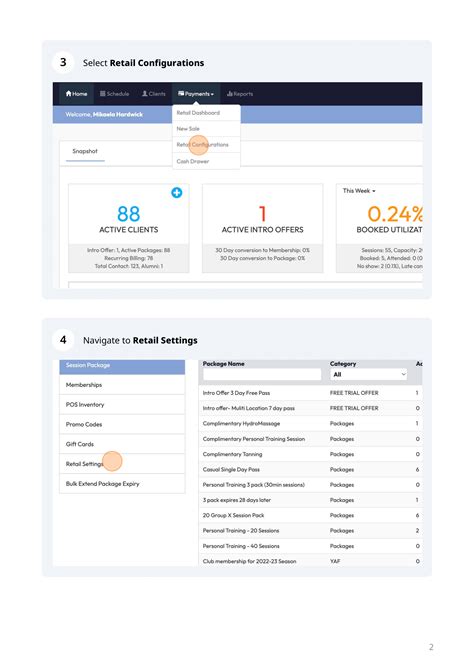474x670 pixels.
Task: Select Promo Codes sidebar entry
Action: click(x=122, y=424)
